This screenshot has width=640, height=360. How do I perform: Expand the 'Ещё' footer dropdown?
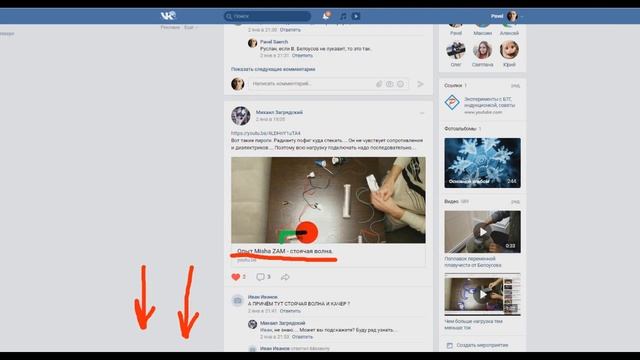pos(190,27)
